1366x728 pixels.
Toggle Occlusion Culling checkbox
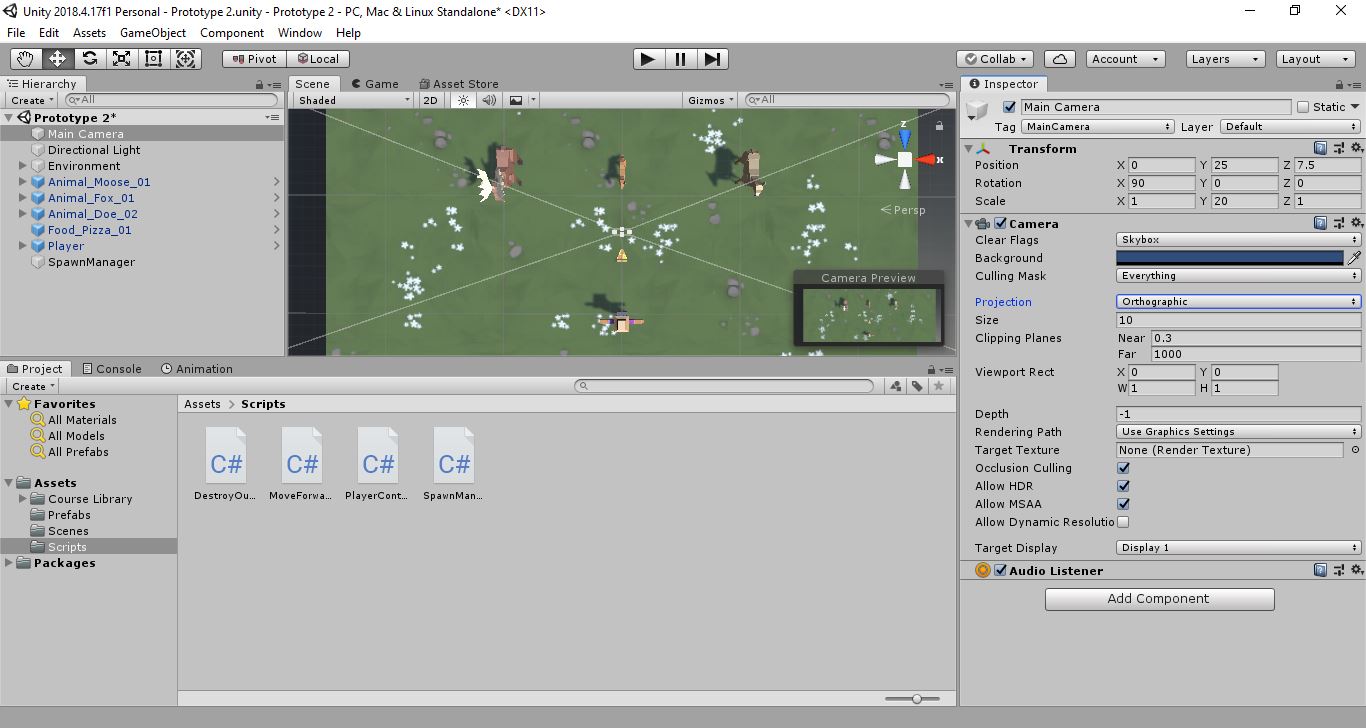coord(1123,468)
